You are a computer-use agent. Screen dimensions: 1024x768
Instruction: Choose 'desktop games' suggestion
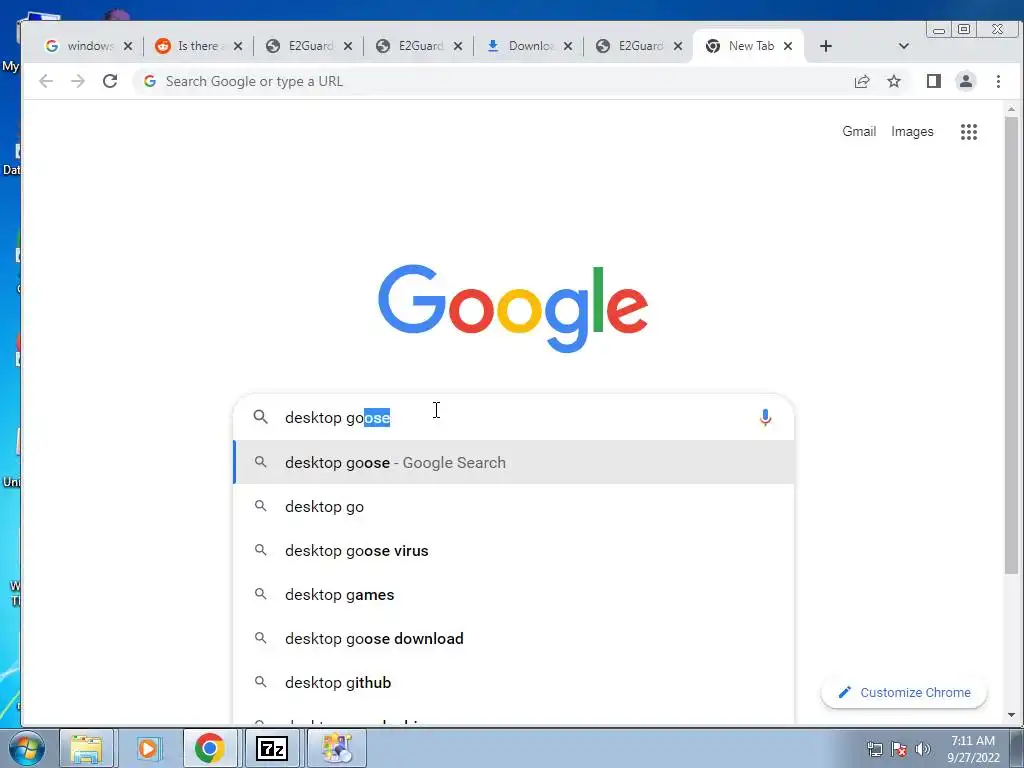coord(514,594)
